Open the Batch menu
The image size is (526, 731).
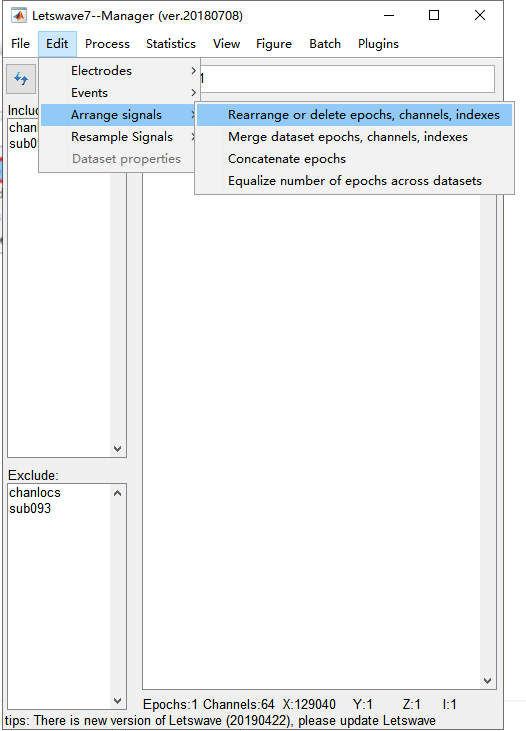point(325,44)
